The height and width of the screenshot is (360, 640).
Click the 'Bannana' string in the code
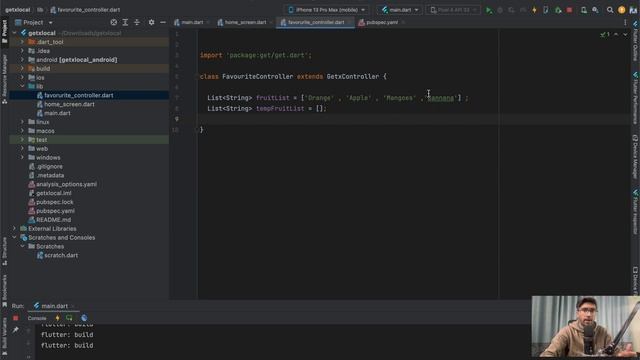click(x=441, y=98)
